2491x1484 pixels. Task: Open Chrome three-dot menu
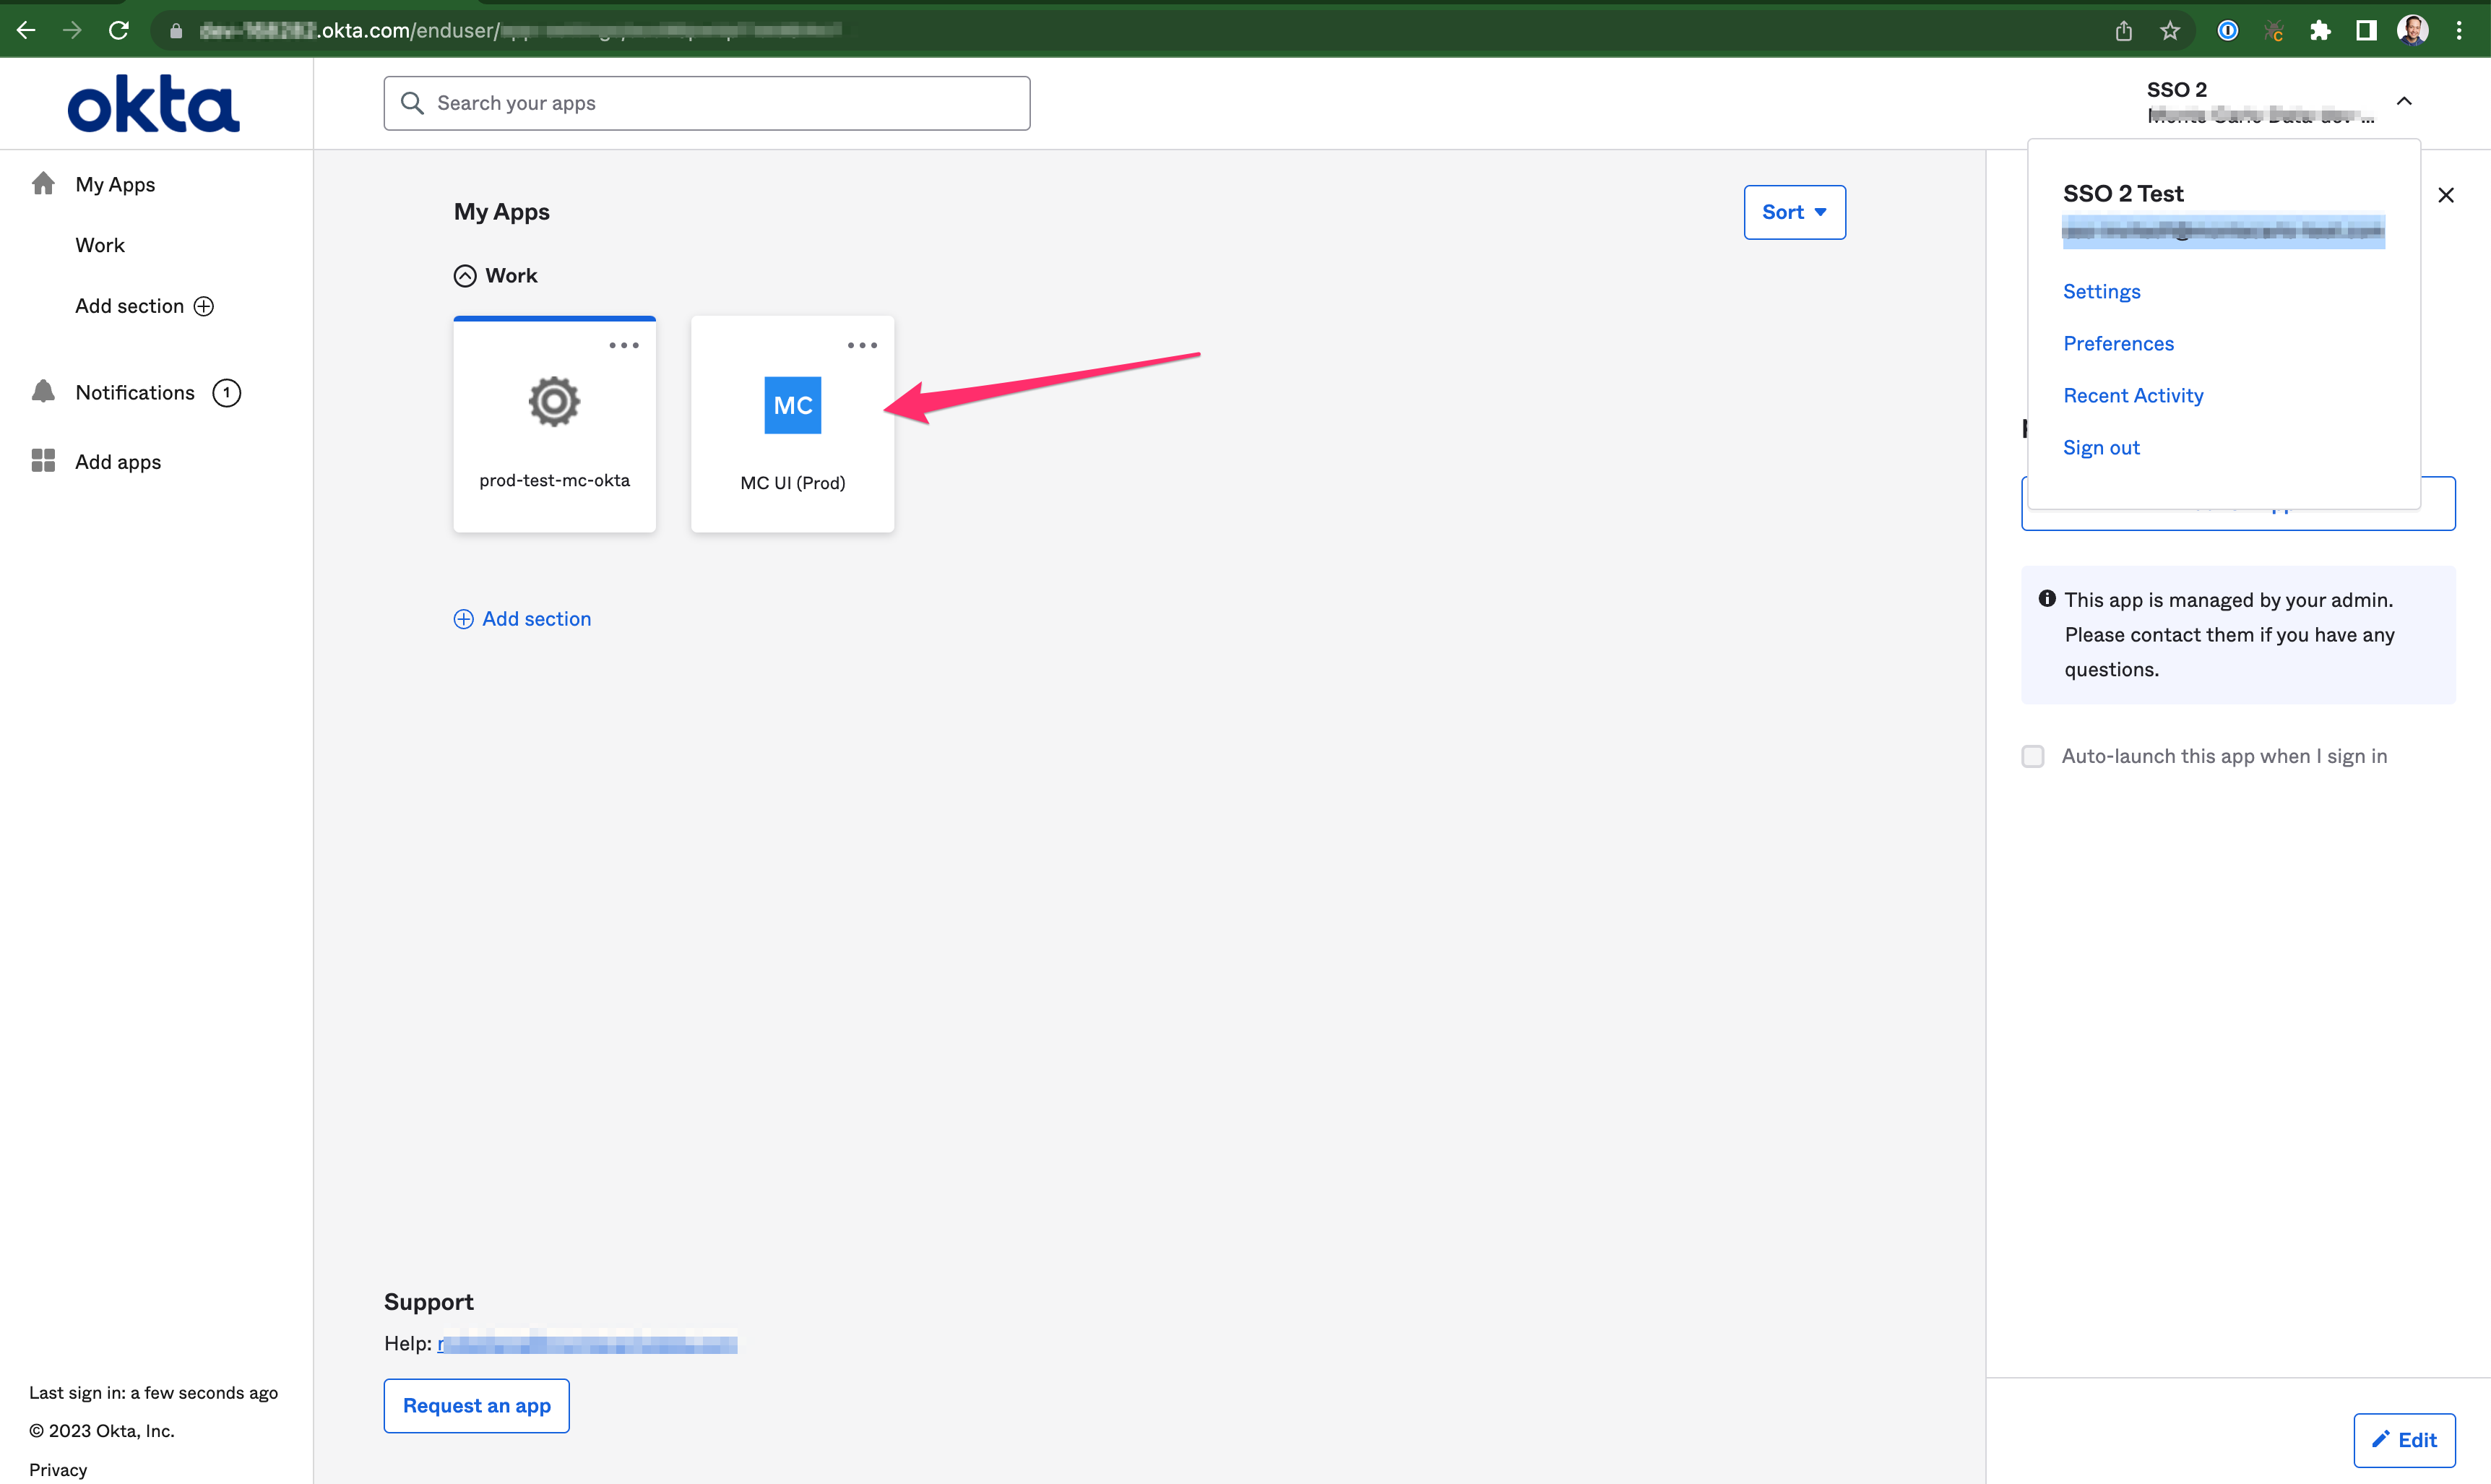(2459, 31)
